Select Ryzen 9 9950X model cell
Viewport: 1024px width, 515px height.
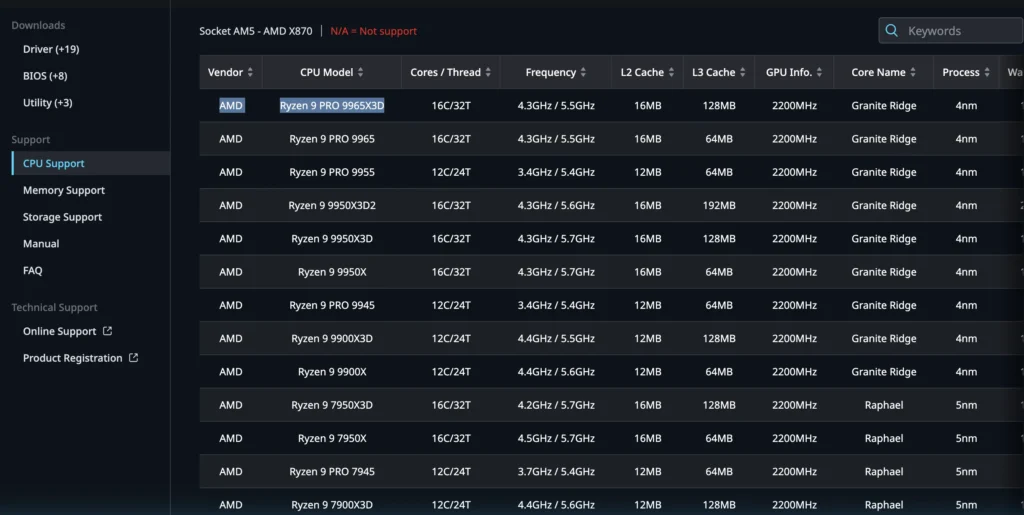click(x=332, y=272)
